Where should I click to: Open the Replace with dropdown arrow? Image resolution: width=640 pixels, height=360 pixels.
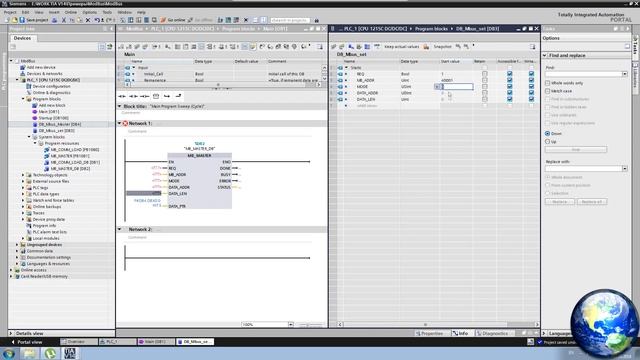(624, 169)
